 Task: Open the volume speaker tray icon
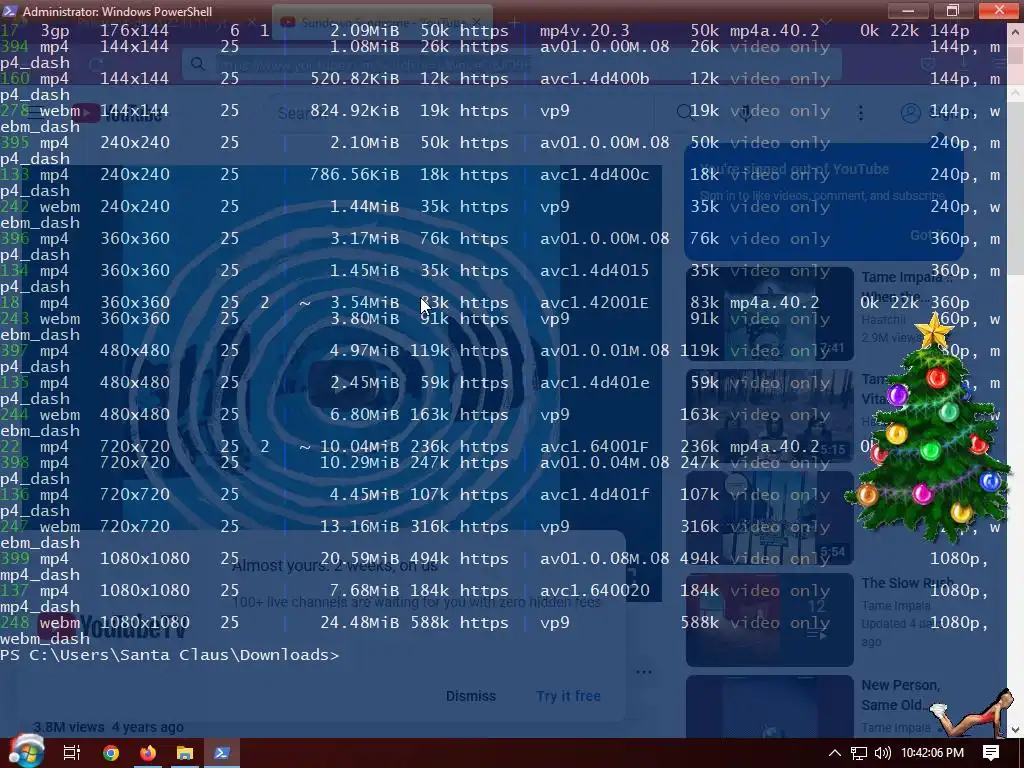tap(882, 753)
